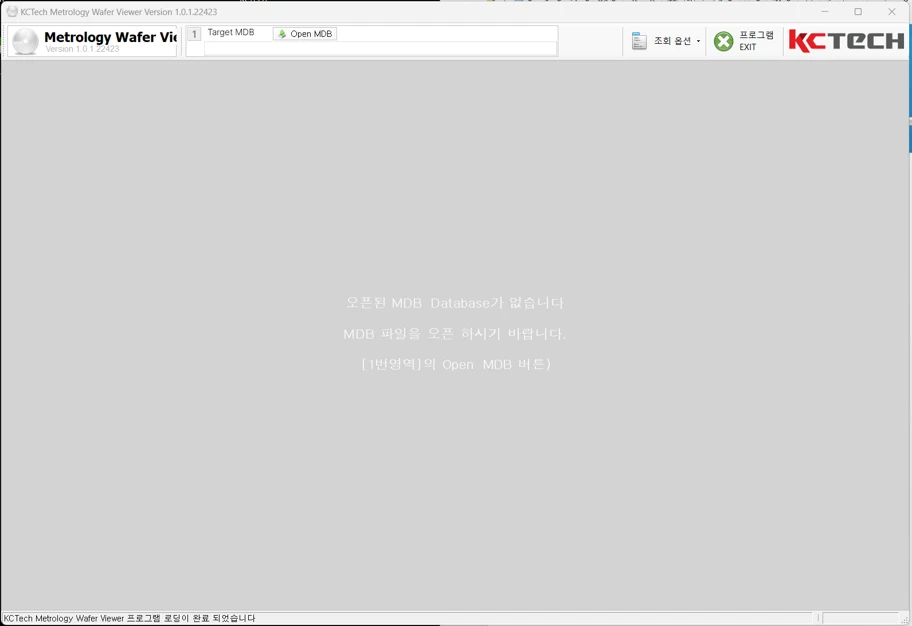Click the 프로그램 EXIT button label

(756, 41)
